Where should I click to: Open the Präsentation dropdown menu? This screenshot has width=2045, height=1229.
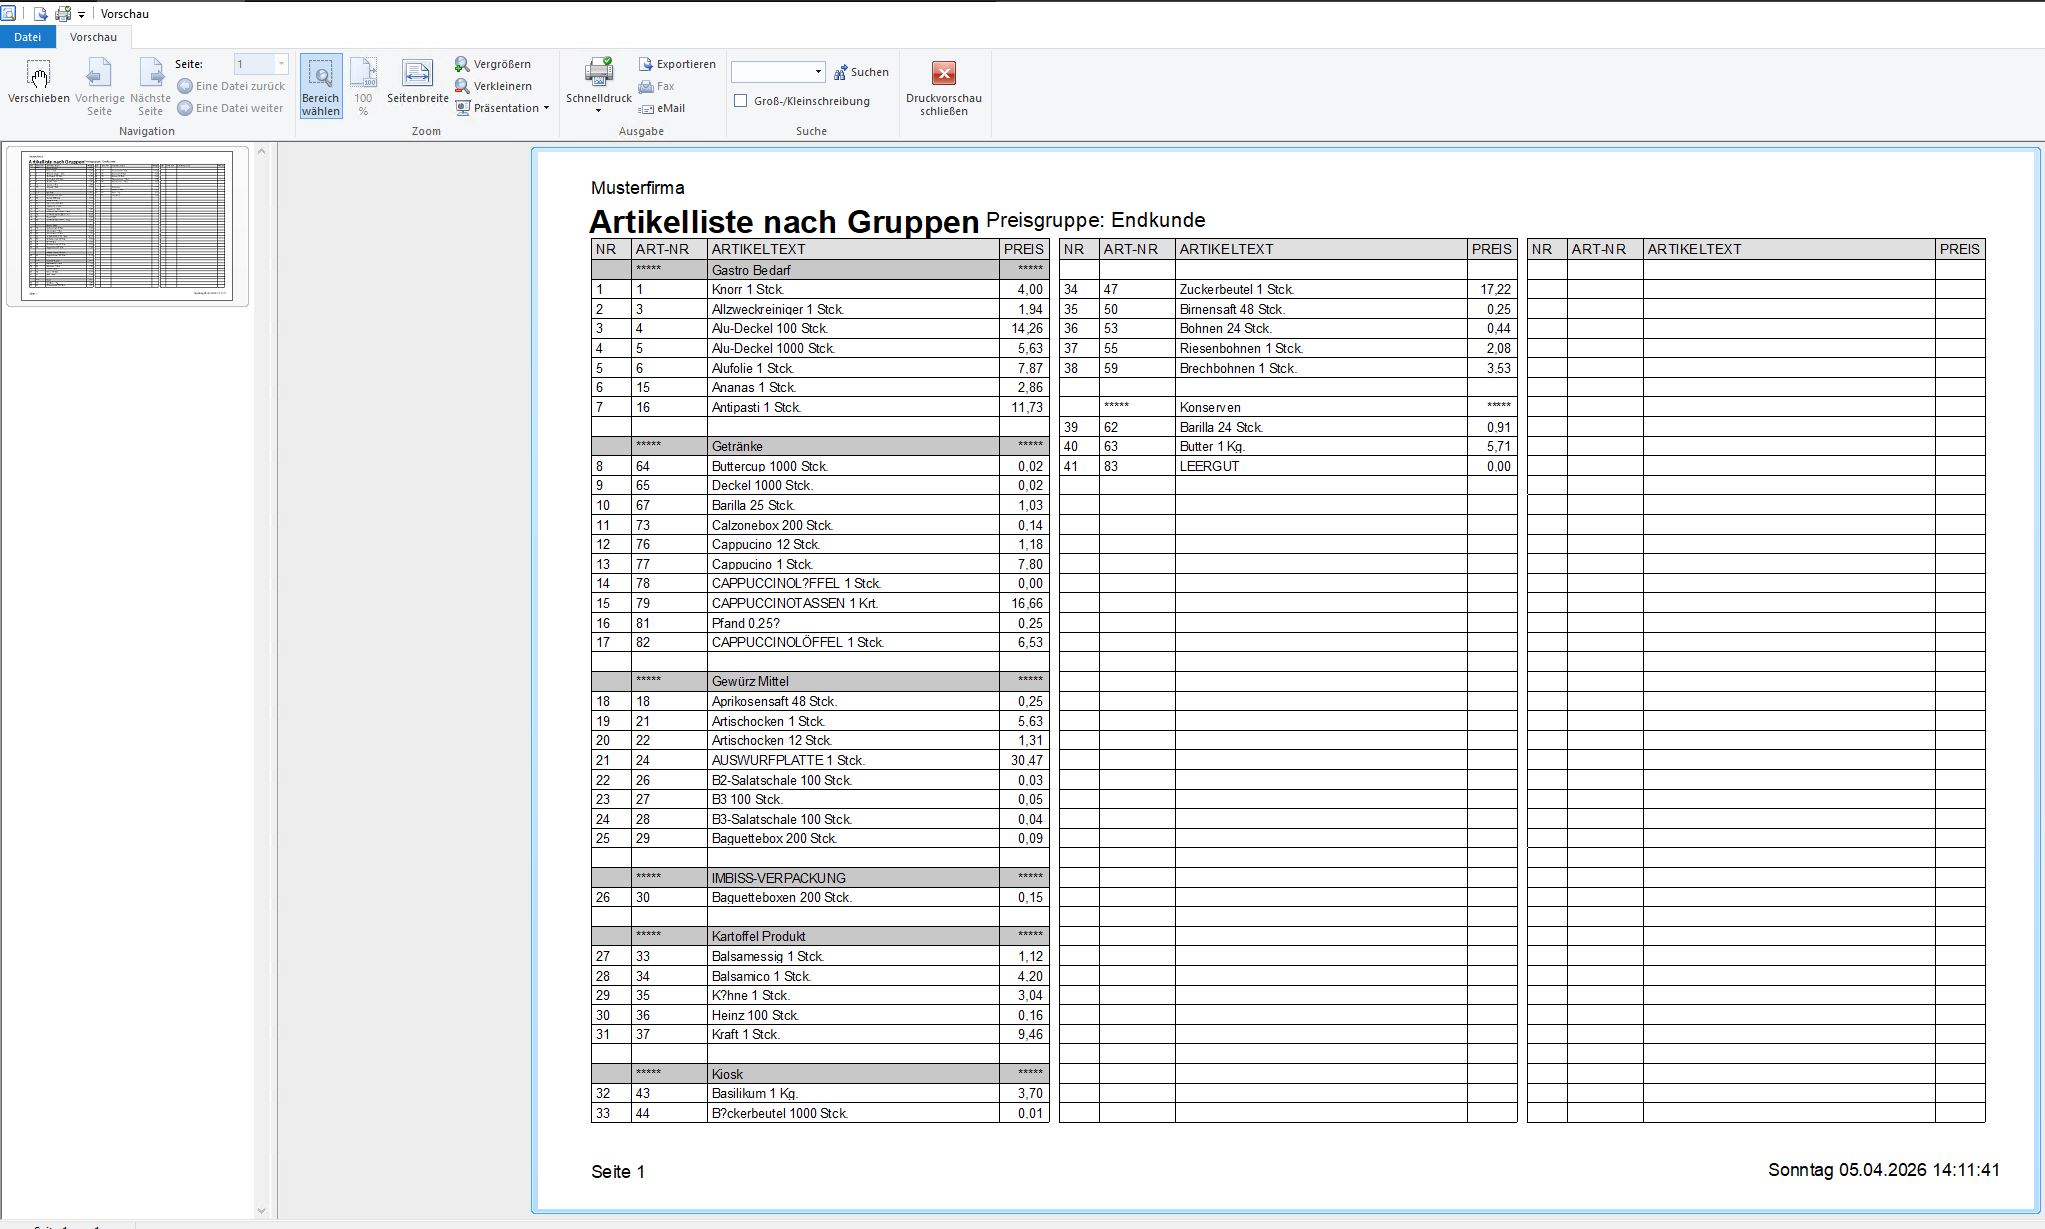(x=503, y=108)
